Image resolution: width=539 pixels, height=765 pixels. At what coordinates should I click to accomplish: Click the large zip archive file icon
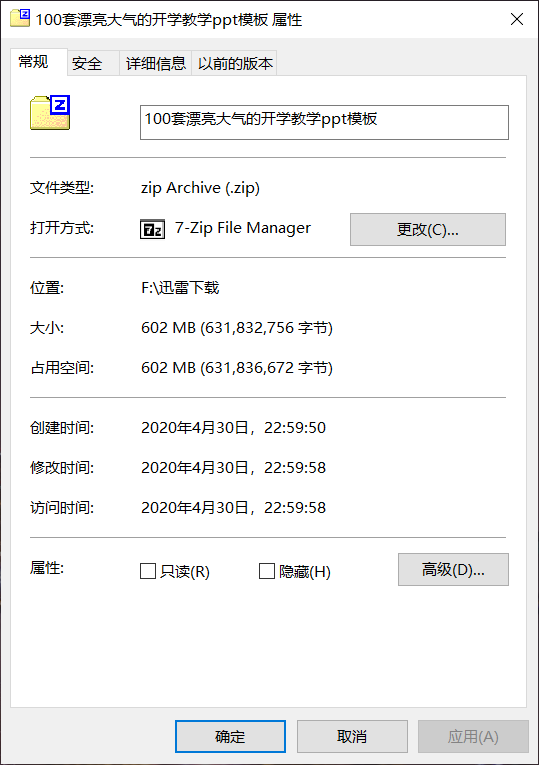pos(50,113)
